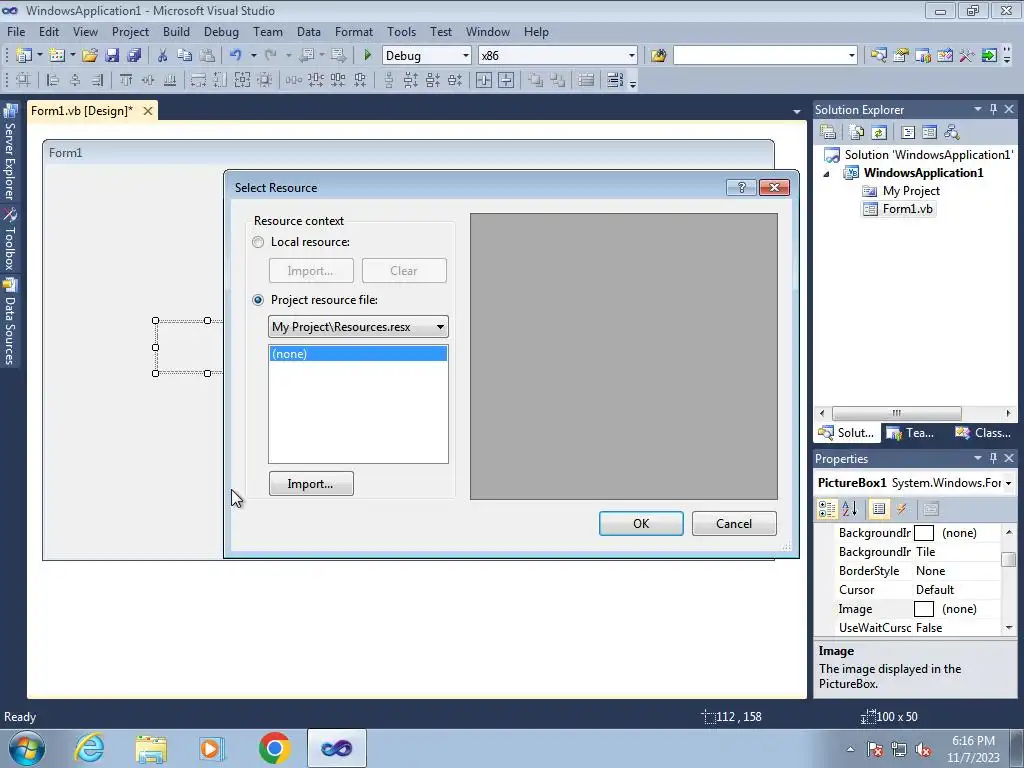This screenshot has height=768, width=1024.
Task: Start debugging with the green play icon
Action: (x=367, y=56)
